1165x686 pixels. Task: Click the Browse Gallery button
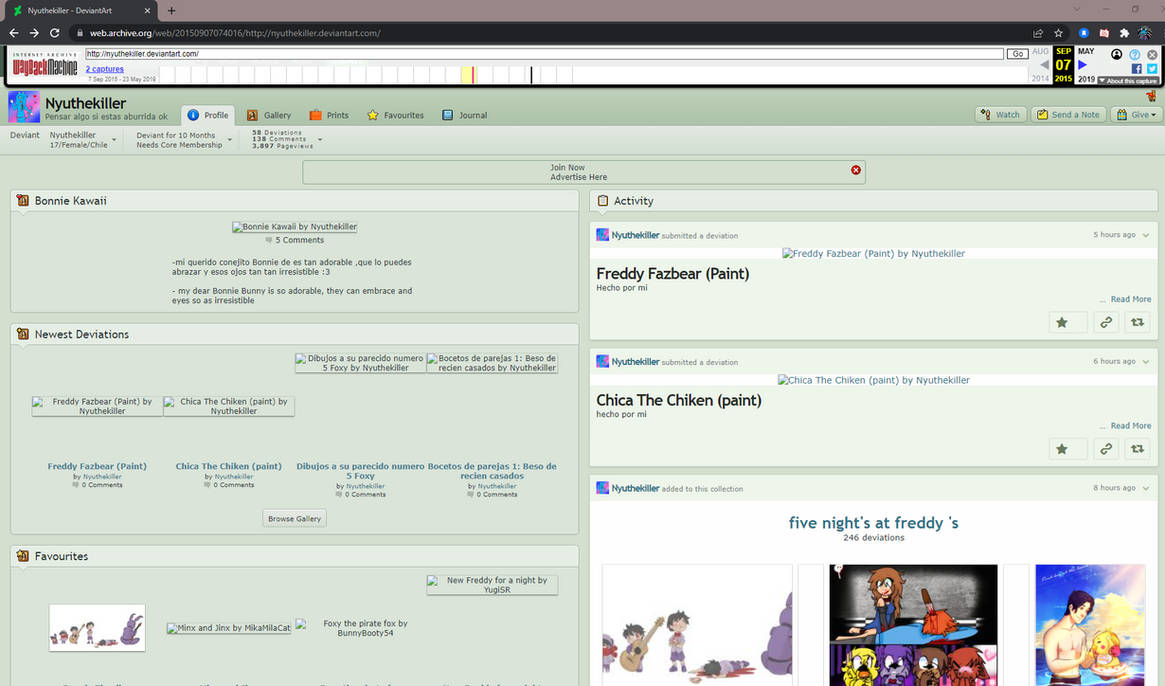[x=294, y=519]
